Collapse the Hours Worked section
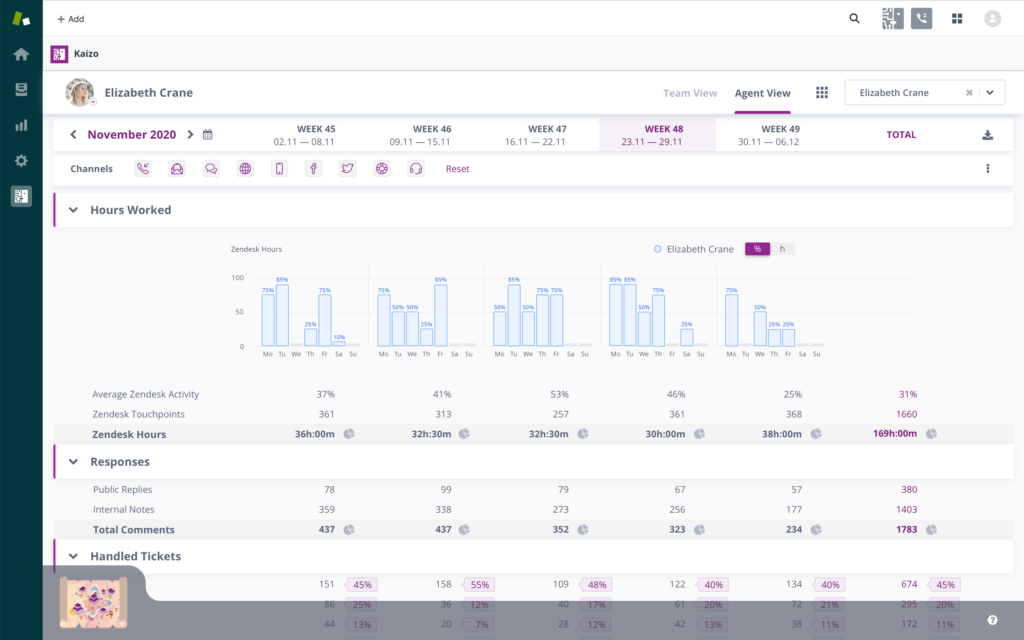Viewport: 1024px width, 640px height. (73, 210)
